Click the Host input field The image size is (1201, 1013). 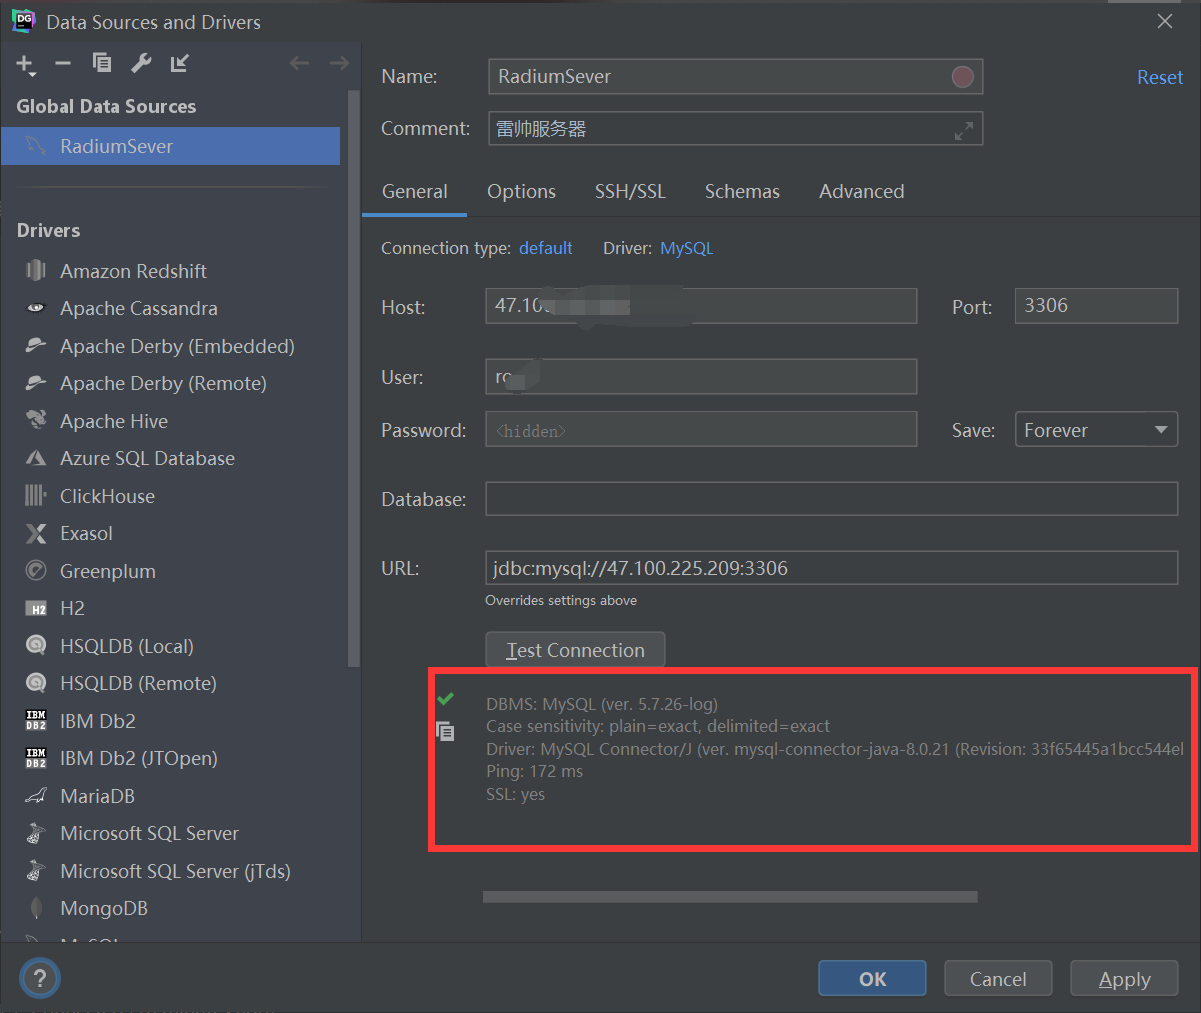point(701,306)
